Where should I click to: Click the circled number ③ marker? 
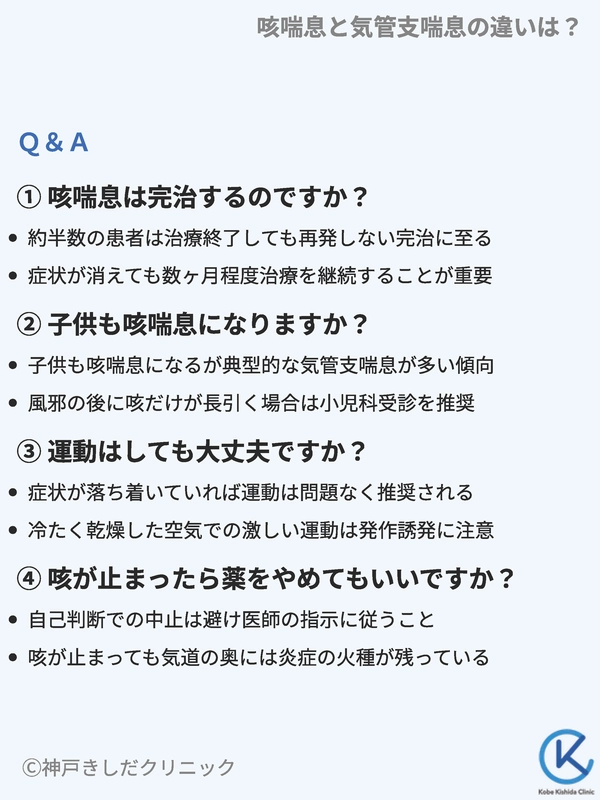coord(30,452)
